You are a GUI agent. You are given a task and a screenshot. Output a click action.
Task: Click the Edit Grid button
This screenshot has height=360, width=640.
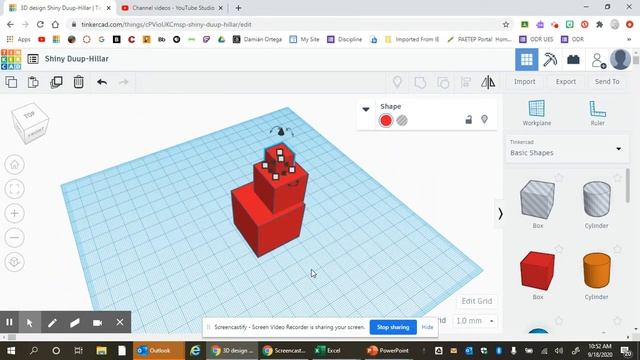[477, 301]
